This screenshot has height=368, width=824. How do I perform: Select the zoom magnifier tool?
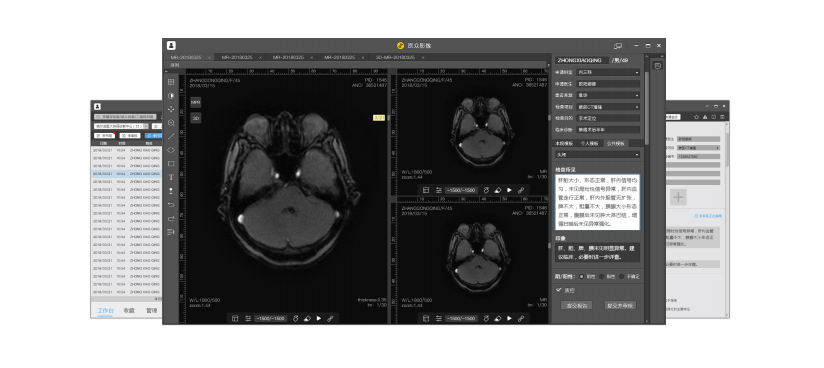tap(171, 123)
